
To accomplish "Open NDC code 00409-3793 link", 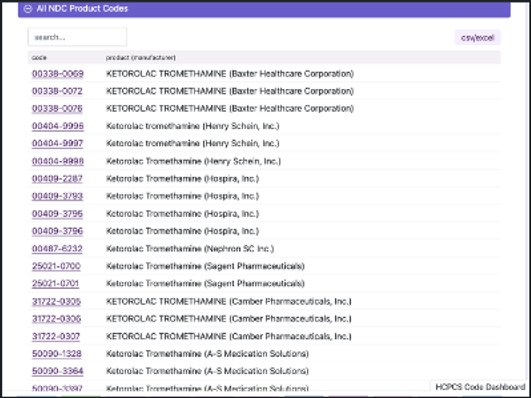I will (x=58, y=196).
